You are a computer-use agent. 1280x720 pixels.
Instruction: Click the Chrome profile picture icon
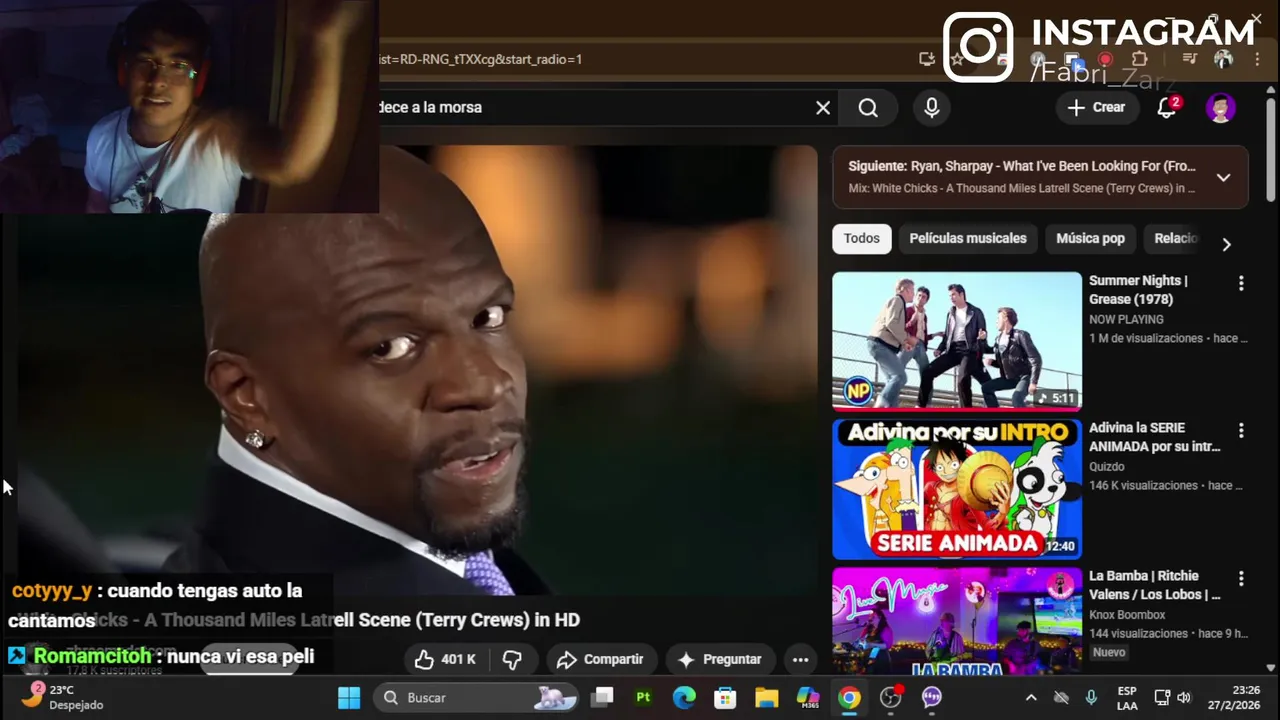1223,59
